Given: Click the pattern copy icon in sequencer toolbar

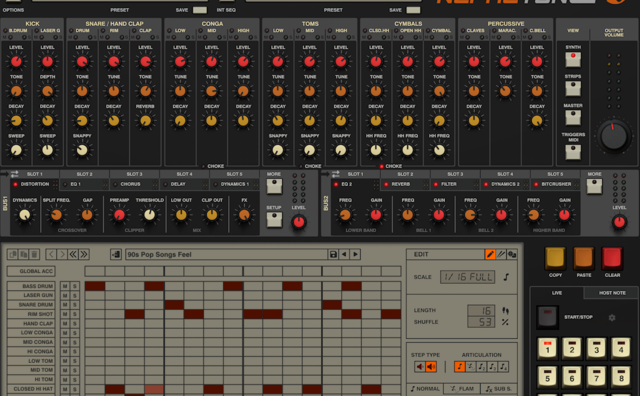Looking at the screenshot, I should [13, 254].
